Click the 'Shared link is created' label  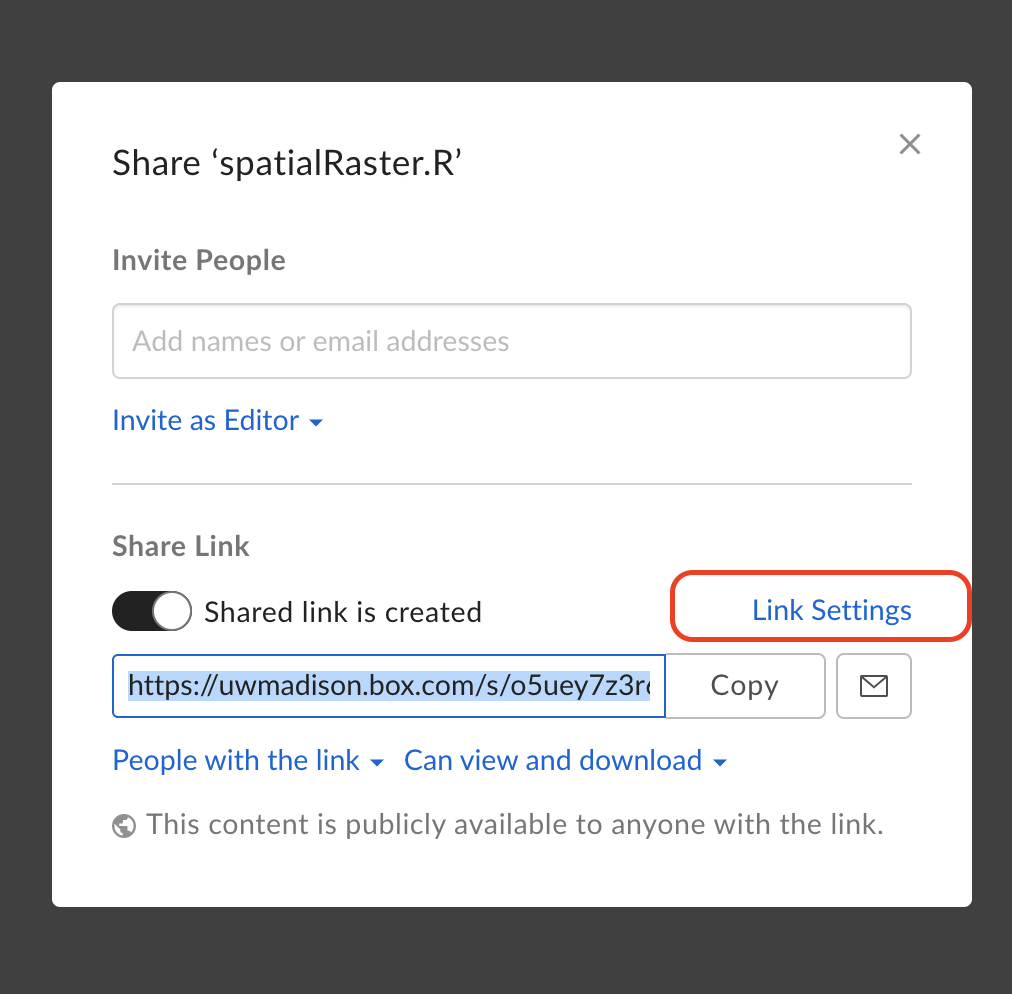coord(343,612)
